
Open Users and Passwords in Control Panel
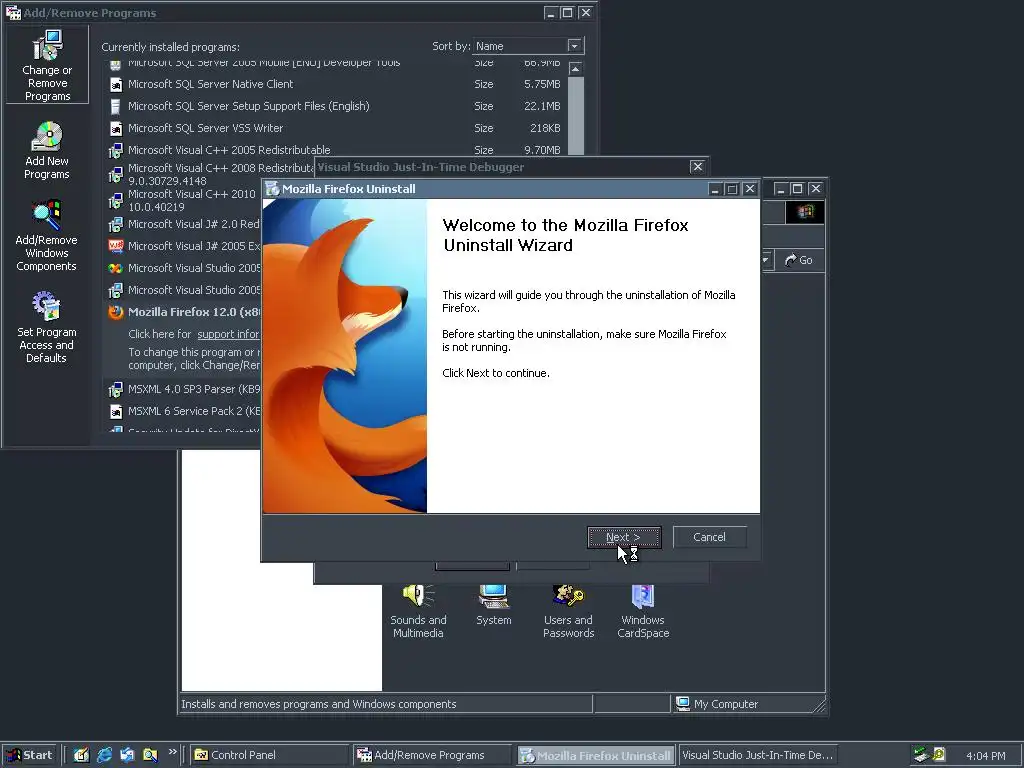pos(568,612)
